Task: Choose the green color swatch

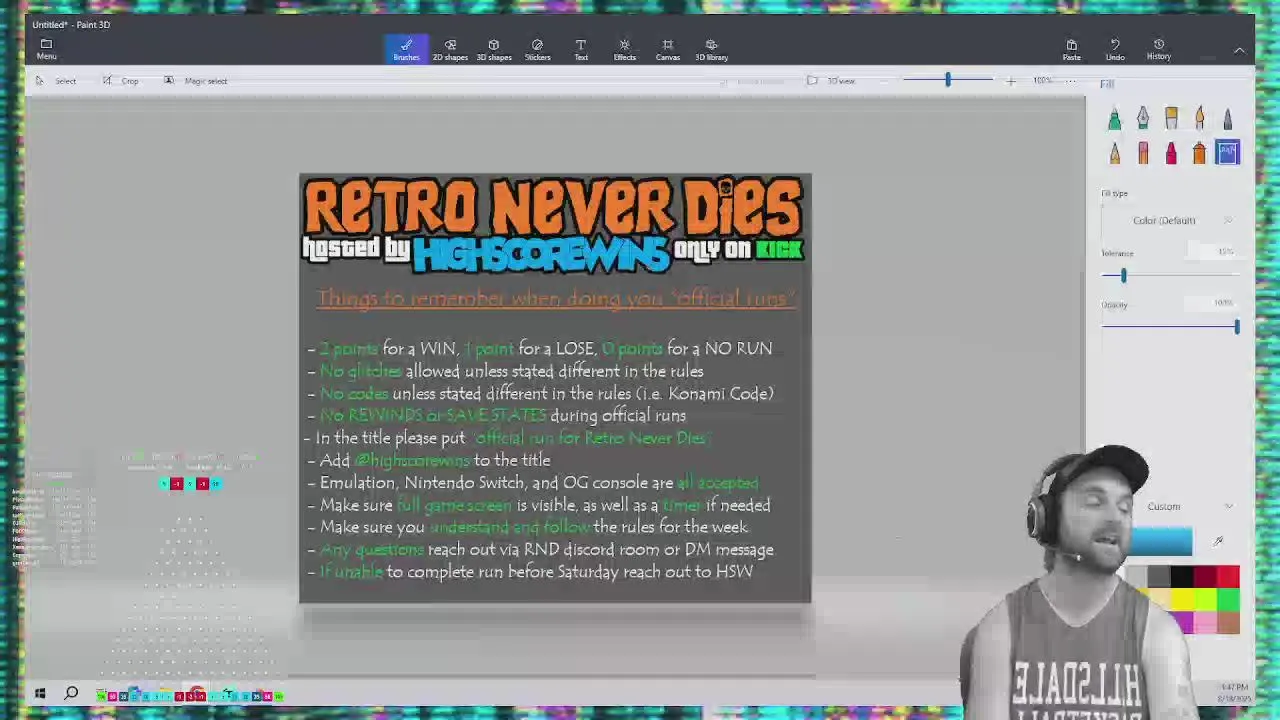Action: tap(1229, 599)
